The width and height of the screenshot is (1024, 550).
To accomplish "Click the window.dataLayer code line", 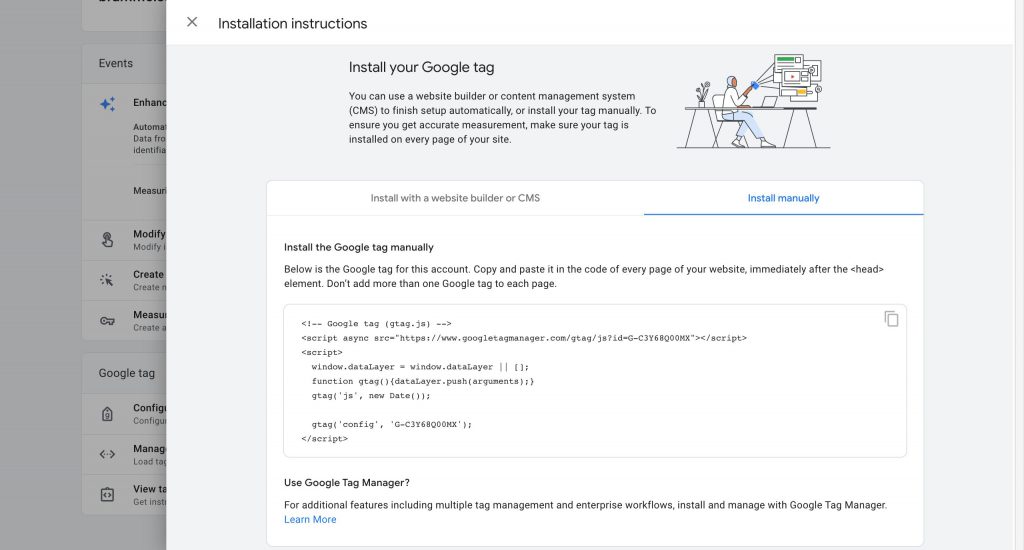I will point(420,366).
